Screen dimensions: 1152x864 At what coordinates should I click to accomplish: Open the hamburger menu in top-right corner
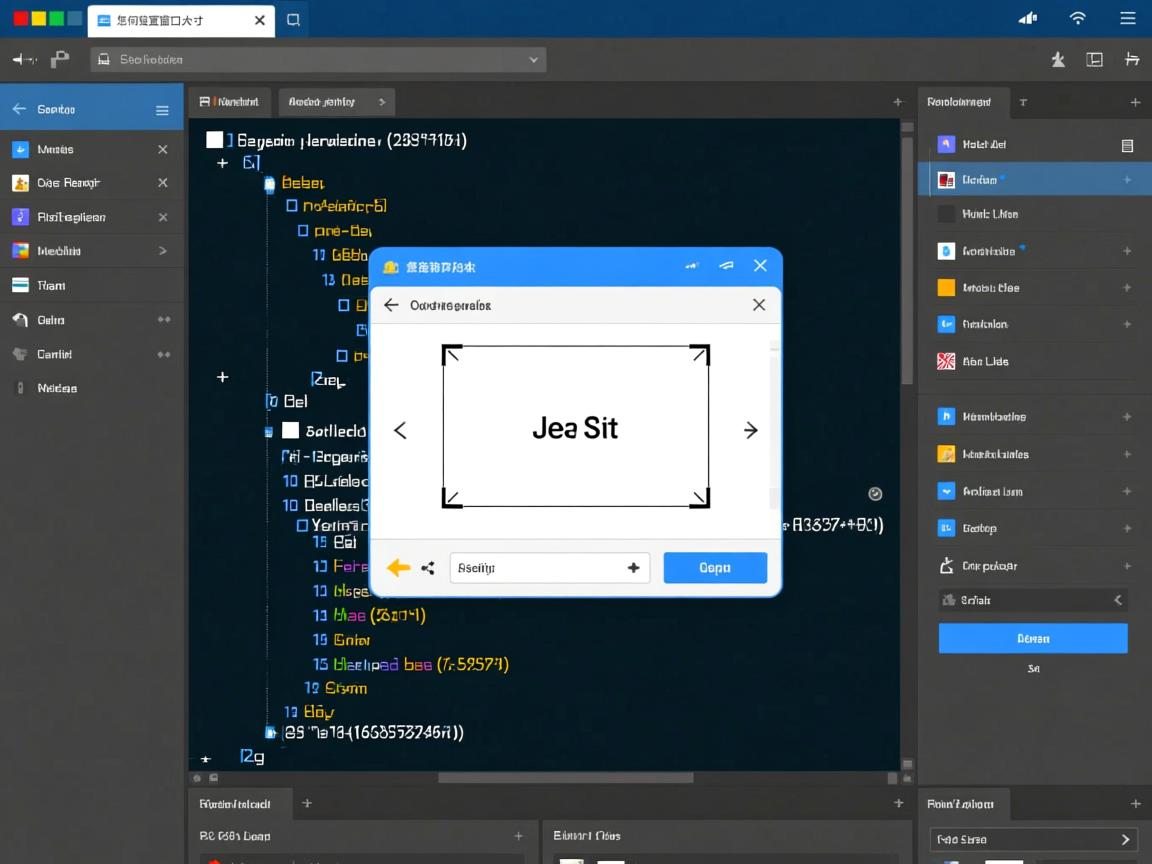tap(1127, 18)
